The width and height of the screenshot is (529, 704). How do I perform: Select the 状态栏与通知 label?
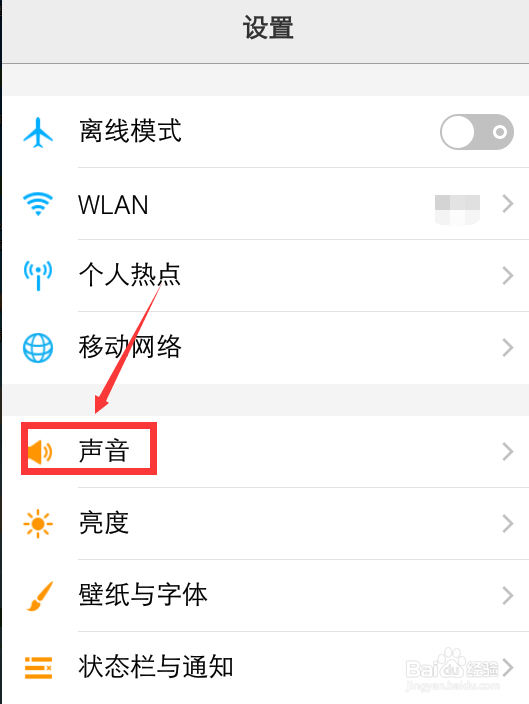pos(156,667)
